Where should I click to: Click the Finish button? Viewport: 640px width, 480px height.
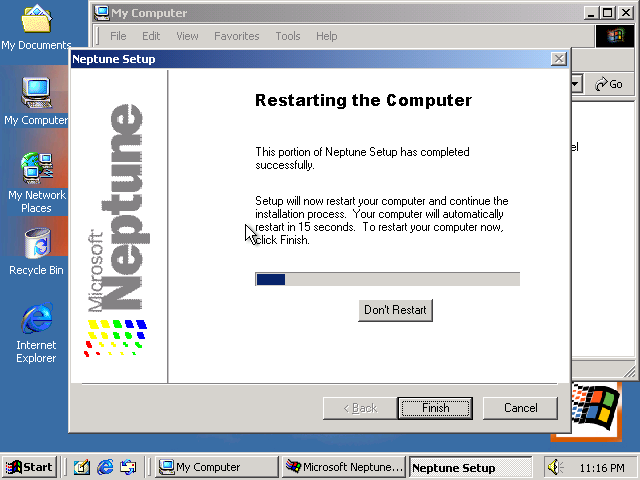[435, 408]
